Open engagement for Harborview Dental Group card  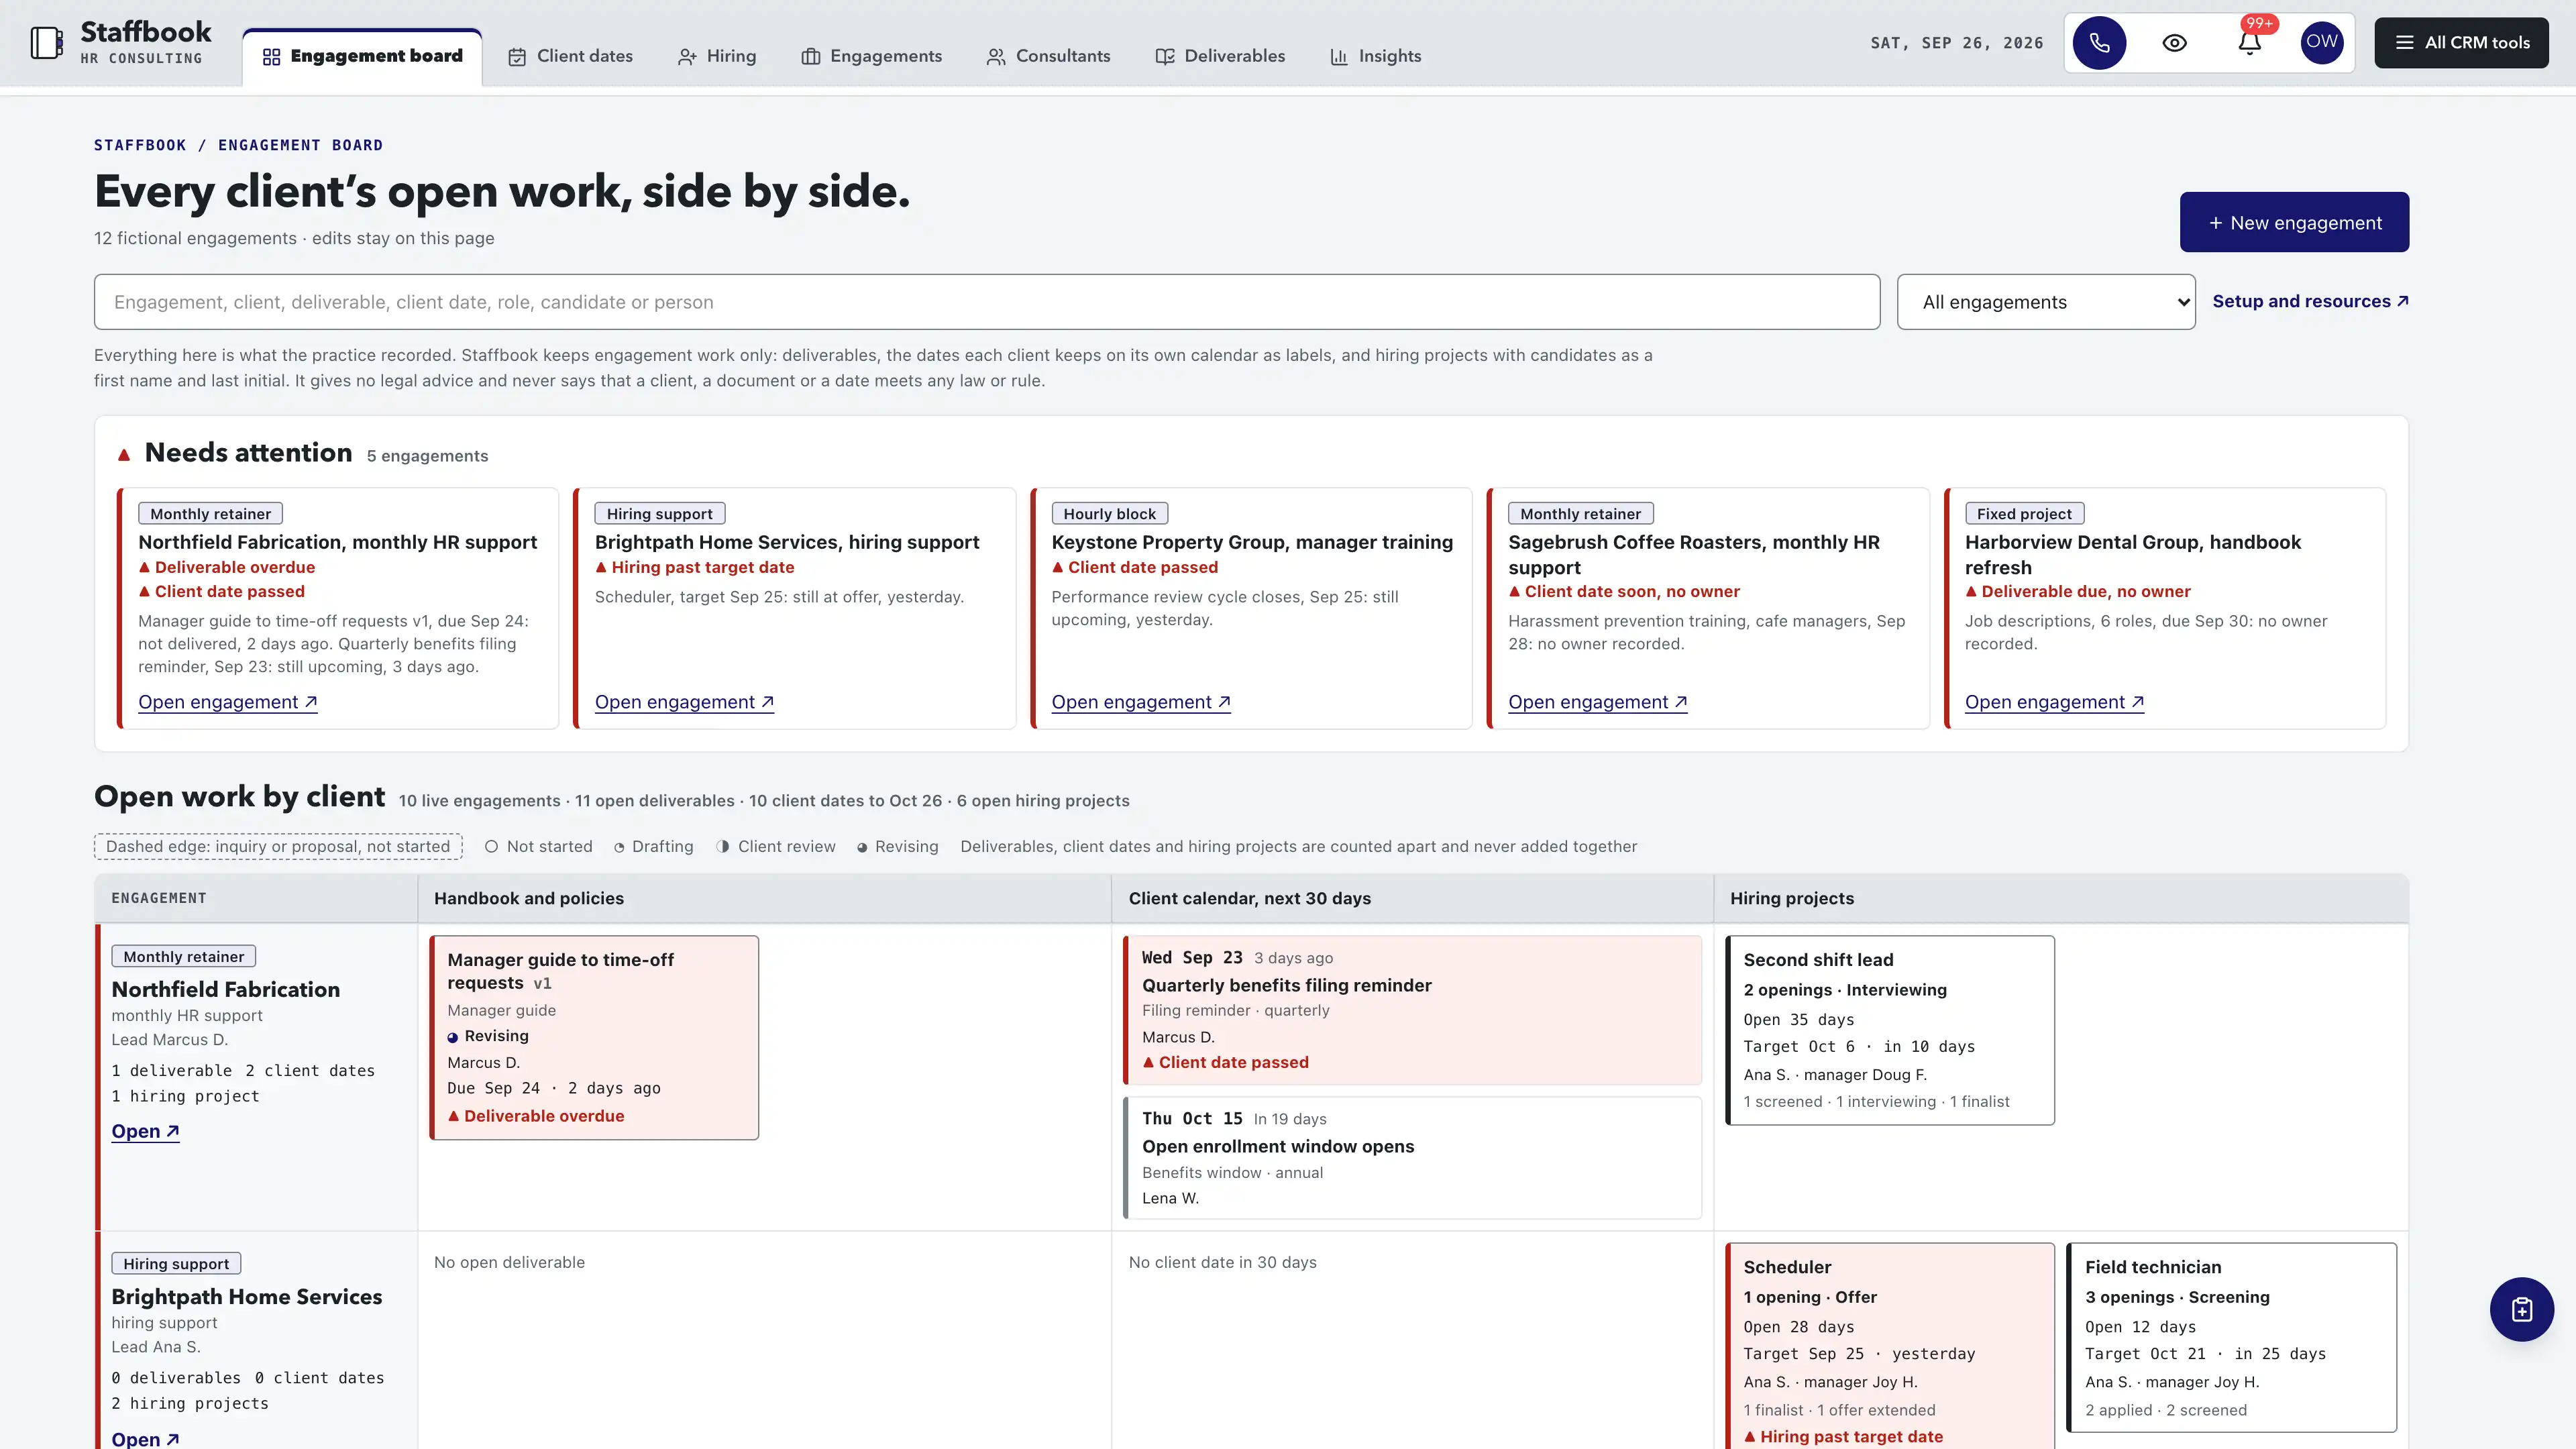2054,702
